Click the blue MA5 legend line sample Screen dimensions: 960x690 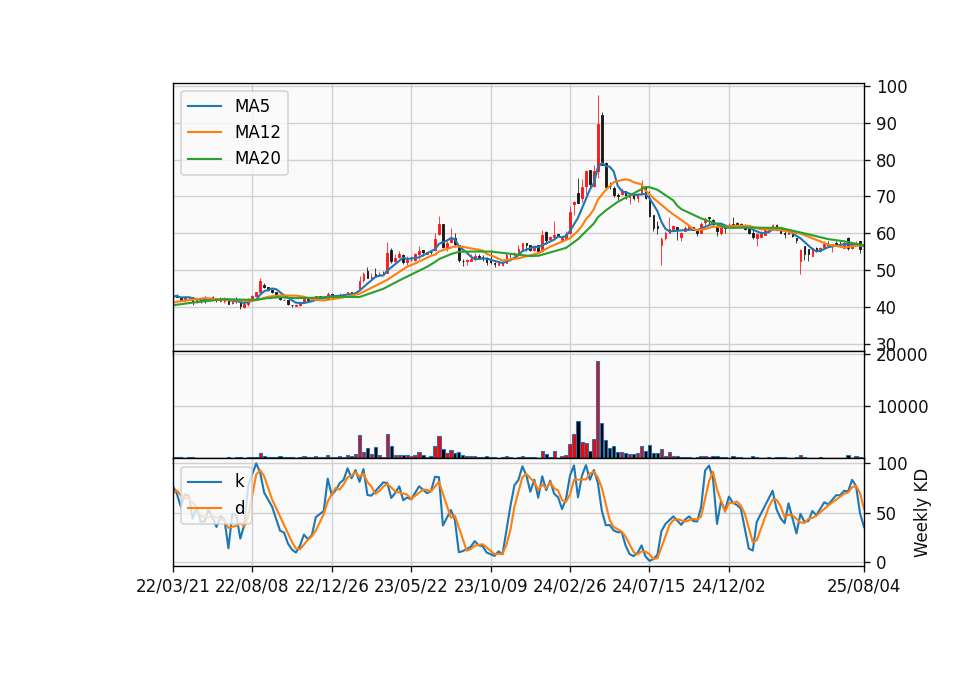[x=204, y=106]
